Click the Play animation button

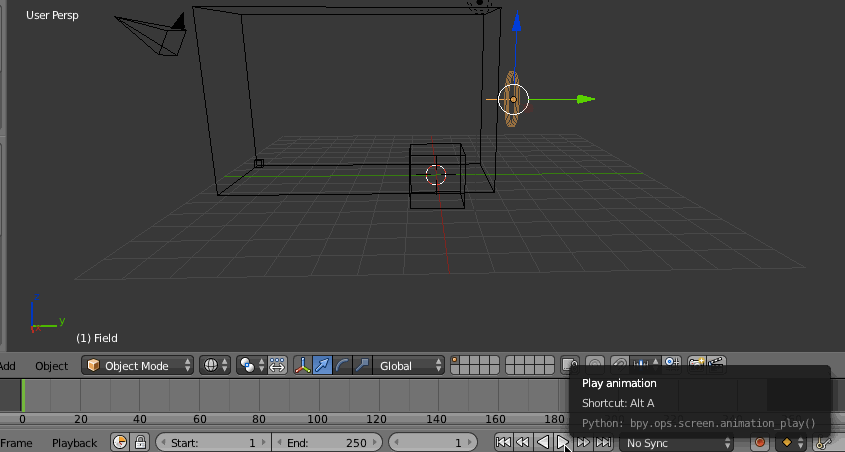(x=563, y=442)
